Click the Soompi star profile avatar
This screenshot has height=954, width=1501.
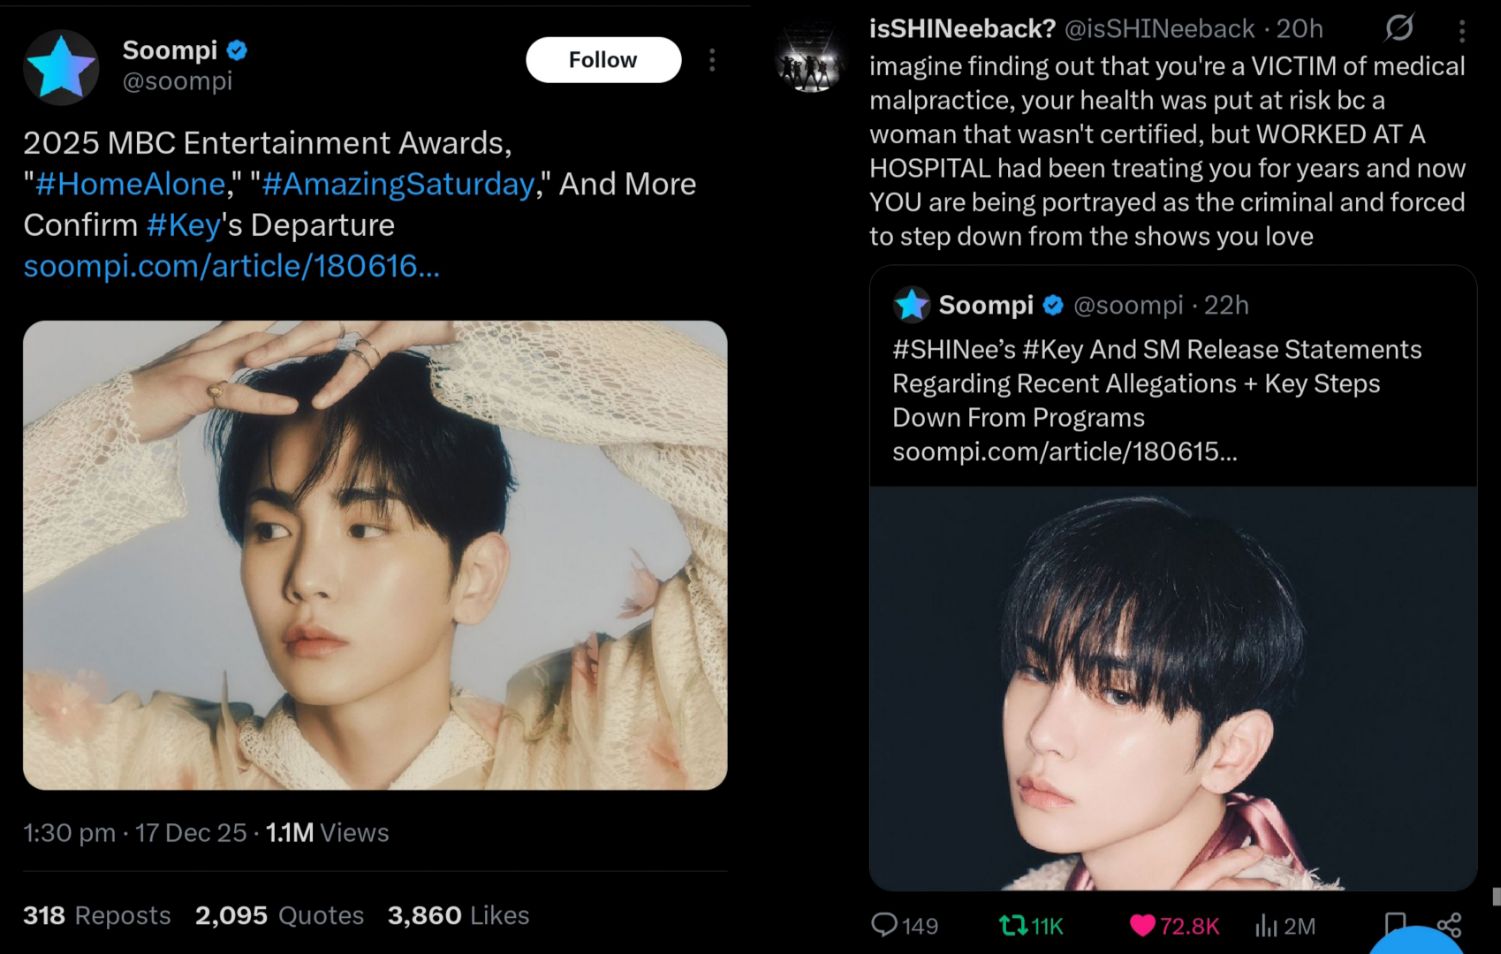(61, 67)
